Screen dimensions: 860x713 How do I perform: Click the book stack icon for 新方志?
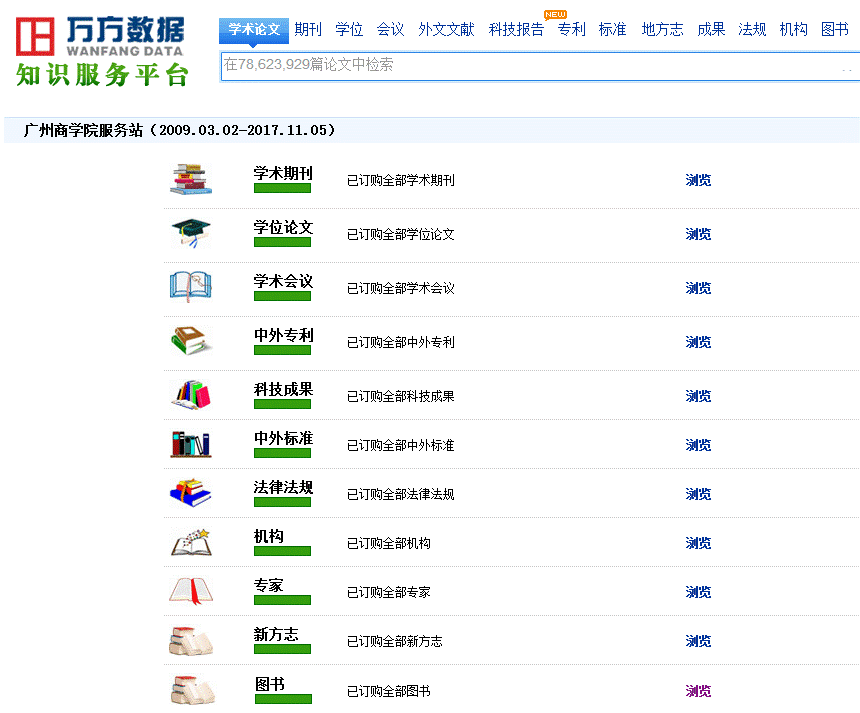(191, 641)
